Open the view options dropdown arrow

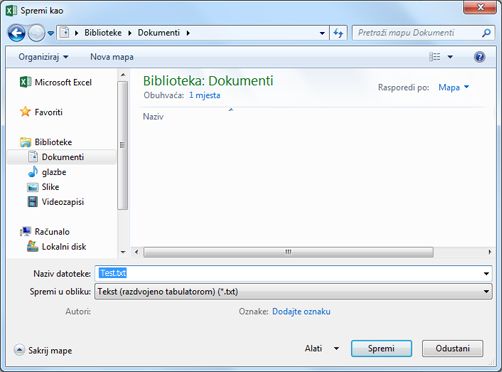point(450,57)
